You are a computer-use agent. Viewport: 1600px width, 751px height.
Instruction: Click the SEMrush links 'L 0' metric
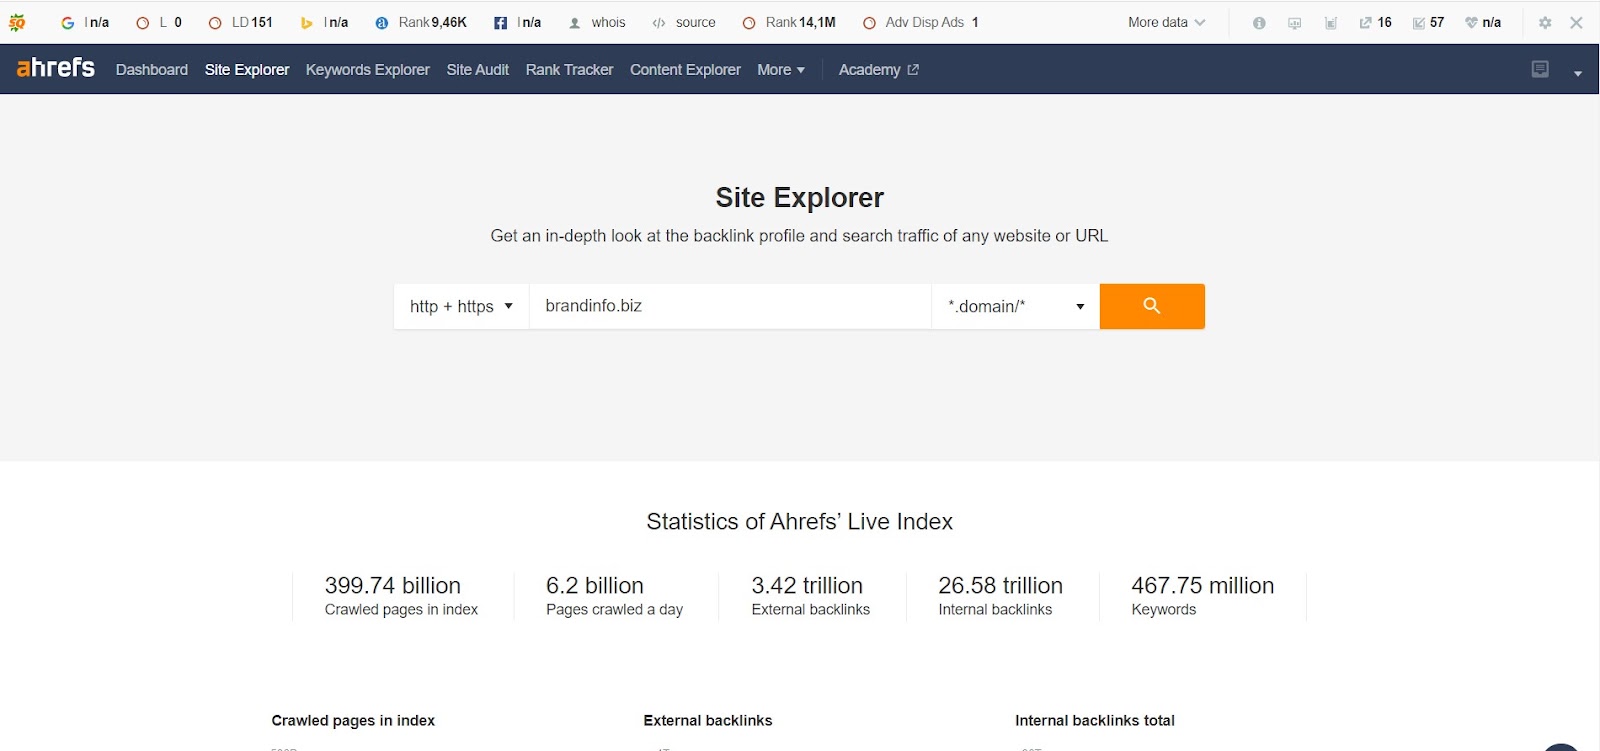click(159, 22)
